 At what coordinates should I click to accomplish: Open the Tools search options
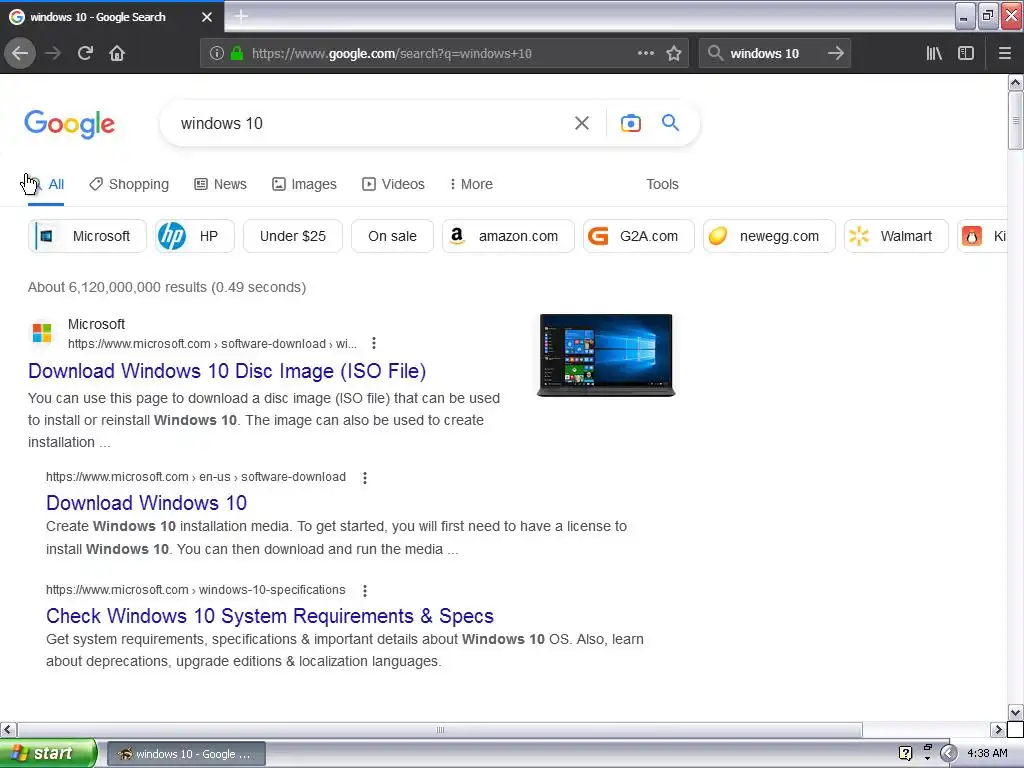click(x=662, y=184)
